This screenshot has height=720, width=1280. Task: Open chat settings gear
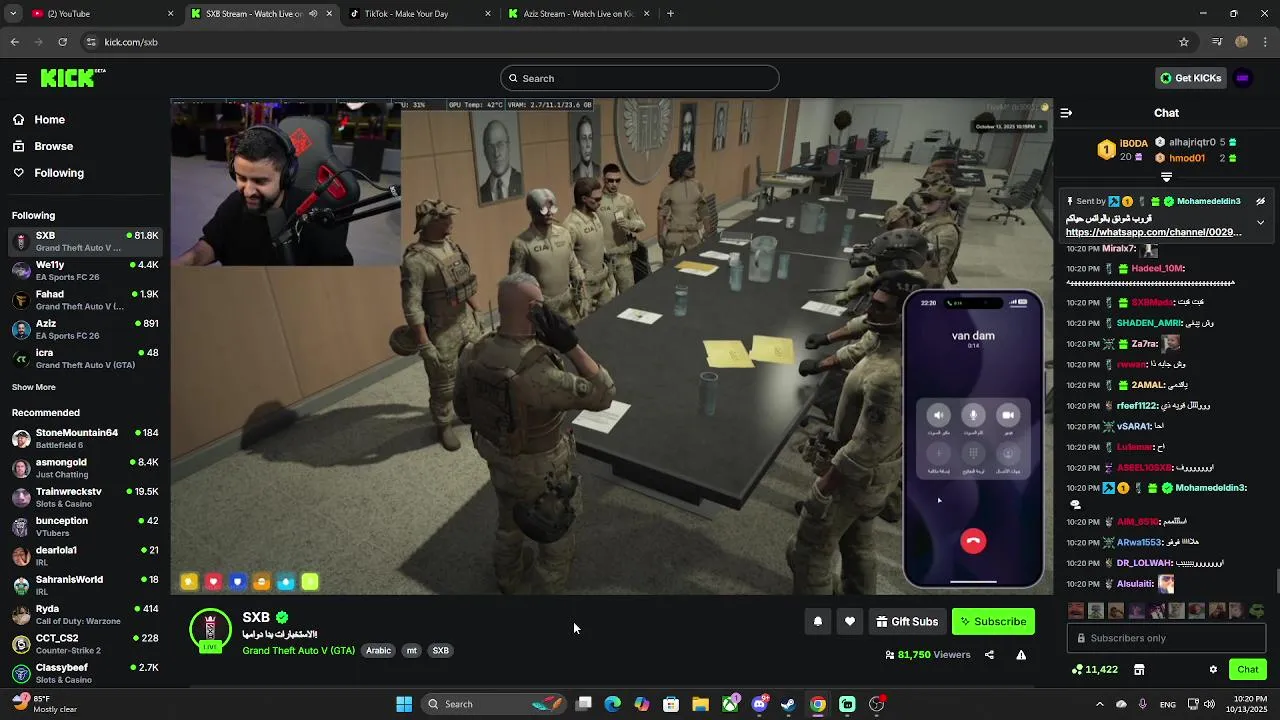tap(1213, 669)
